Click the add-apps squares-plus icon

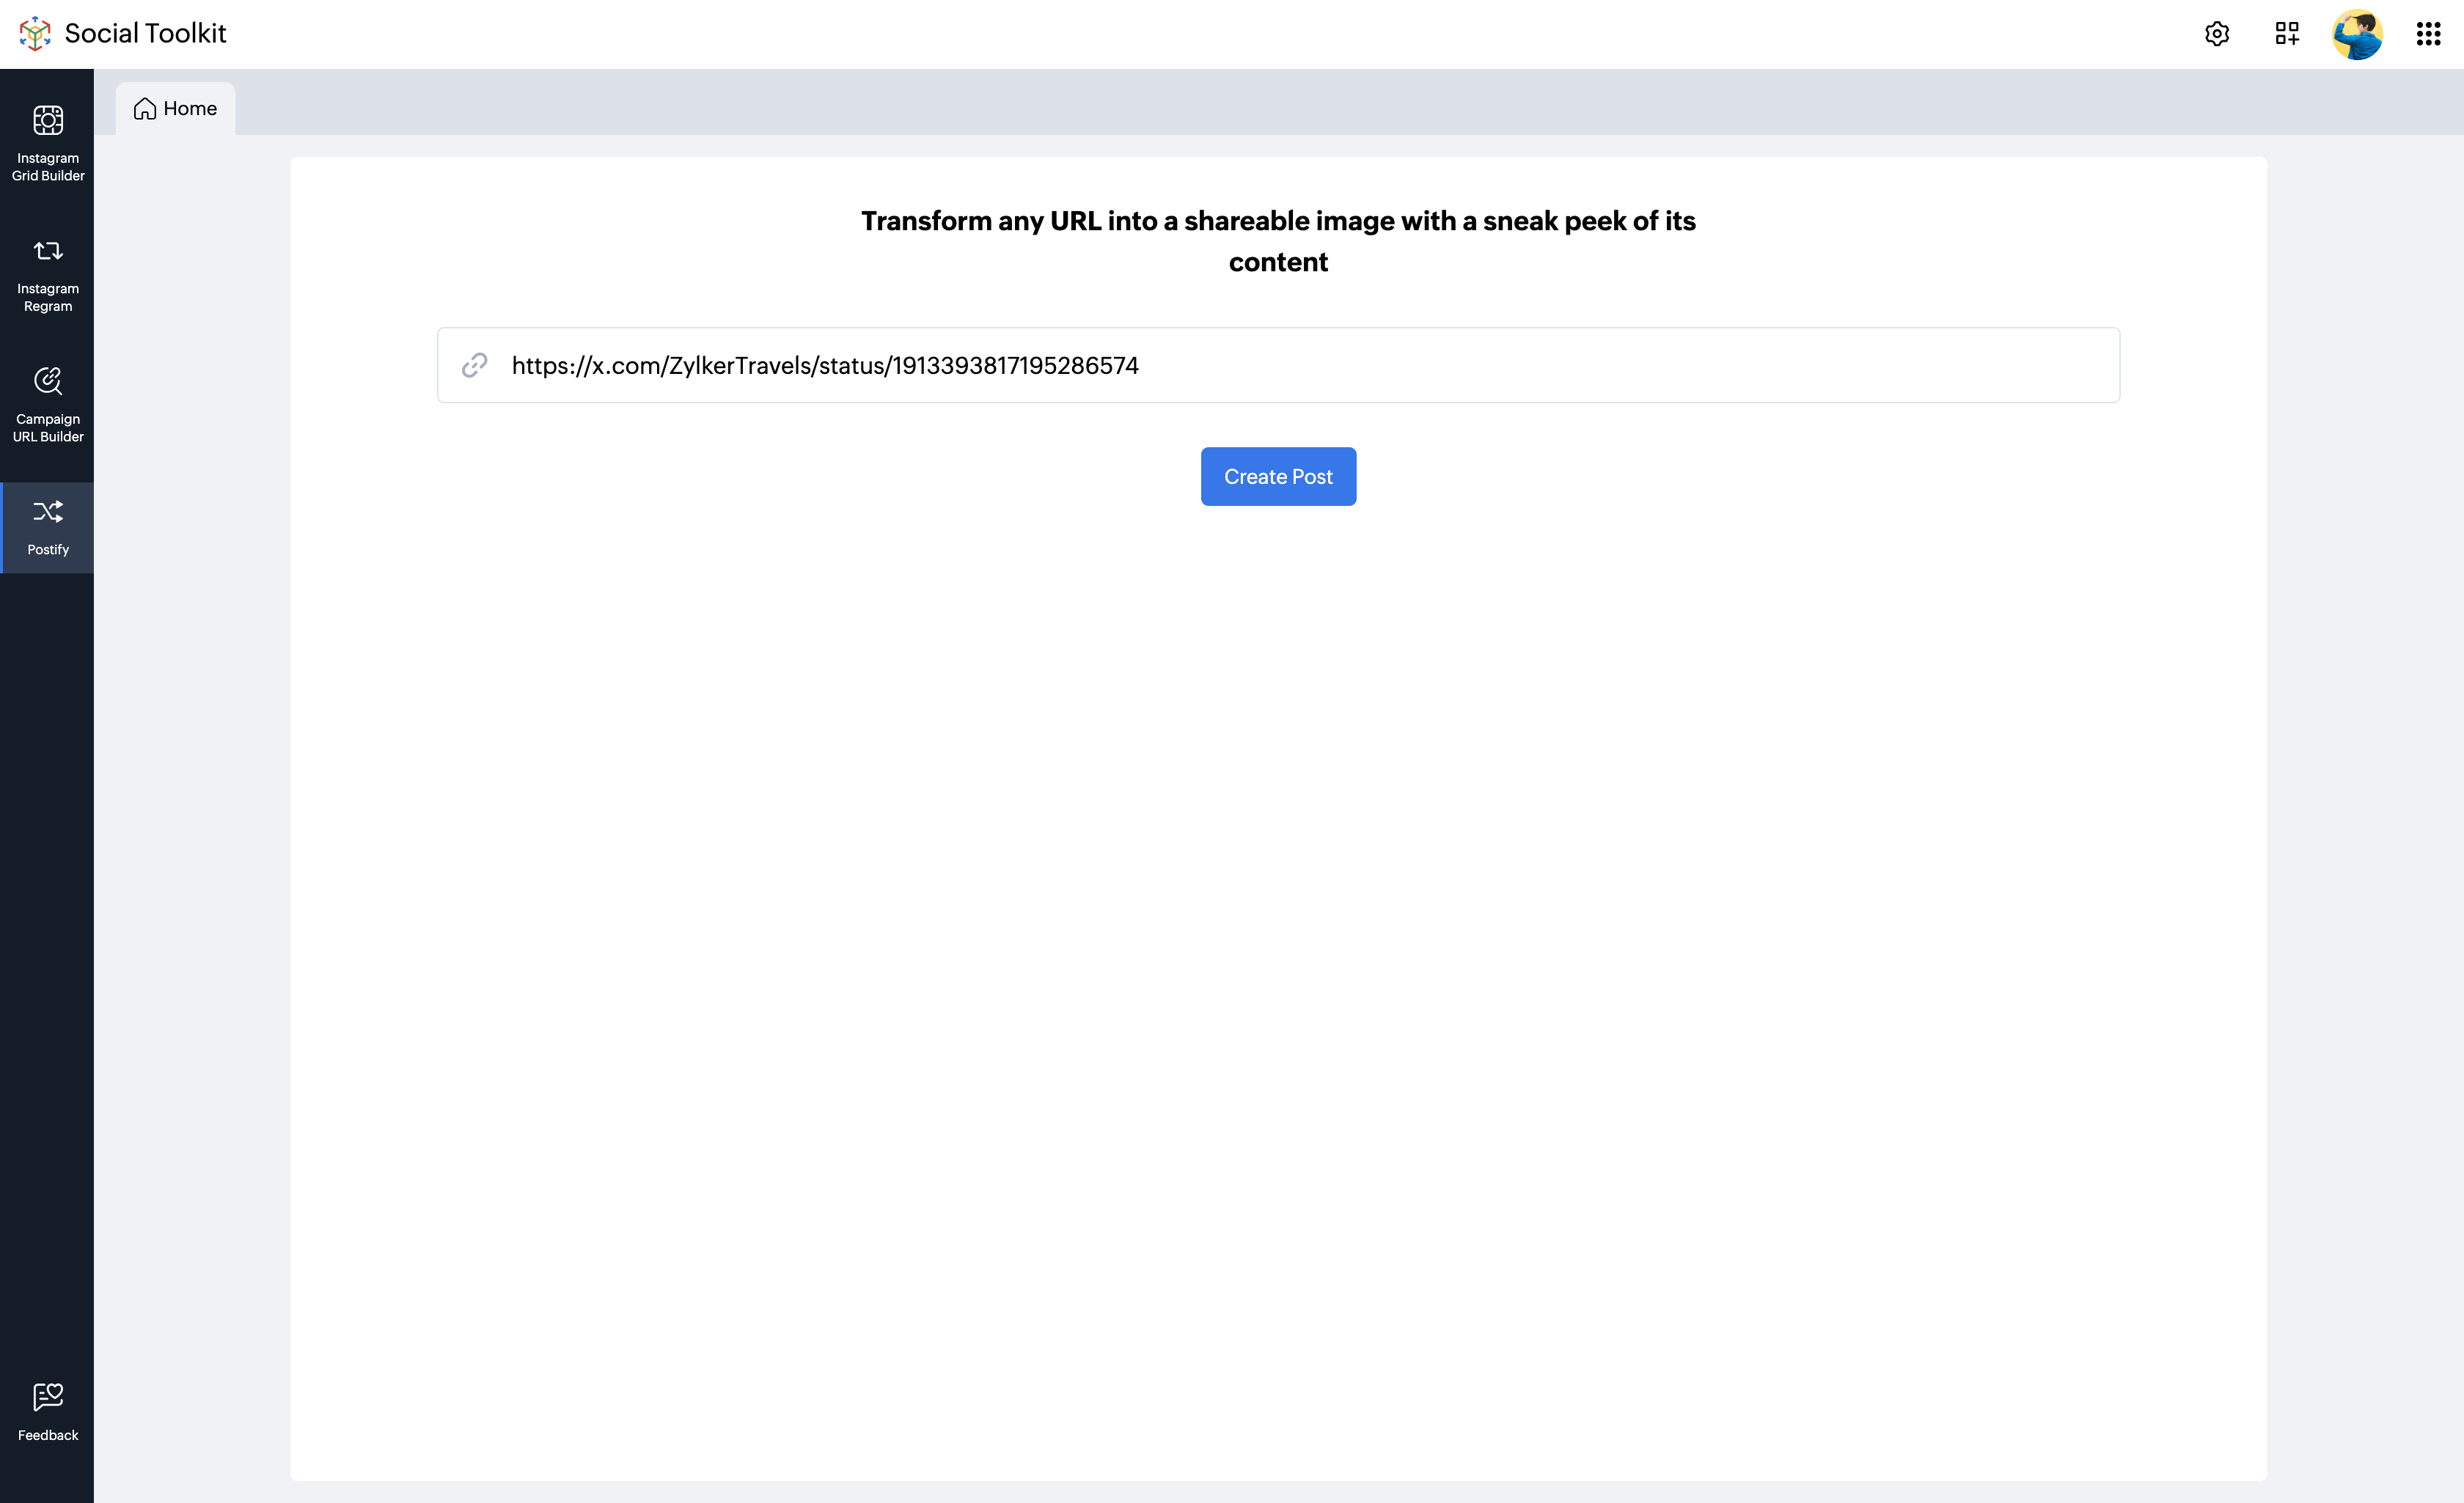[2286, 34]
